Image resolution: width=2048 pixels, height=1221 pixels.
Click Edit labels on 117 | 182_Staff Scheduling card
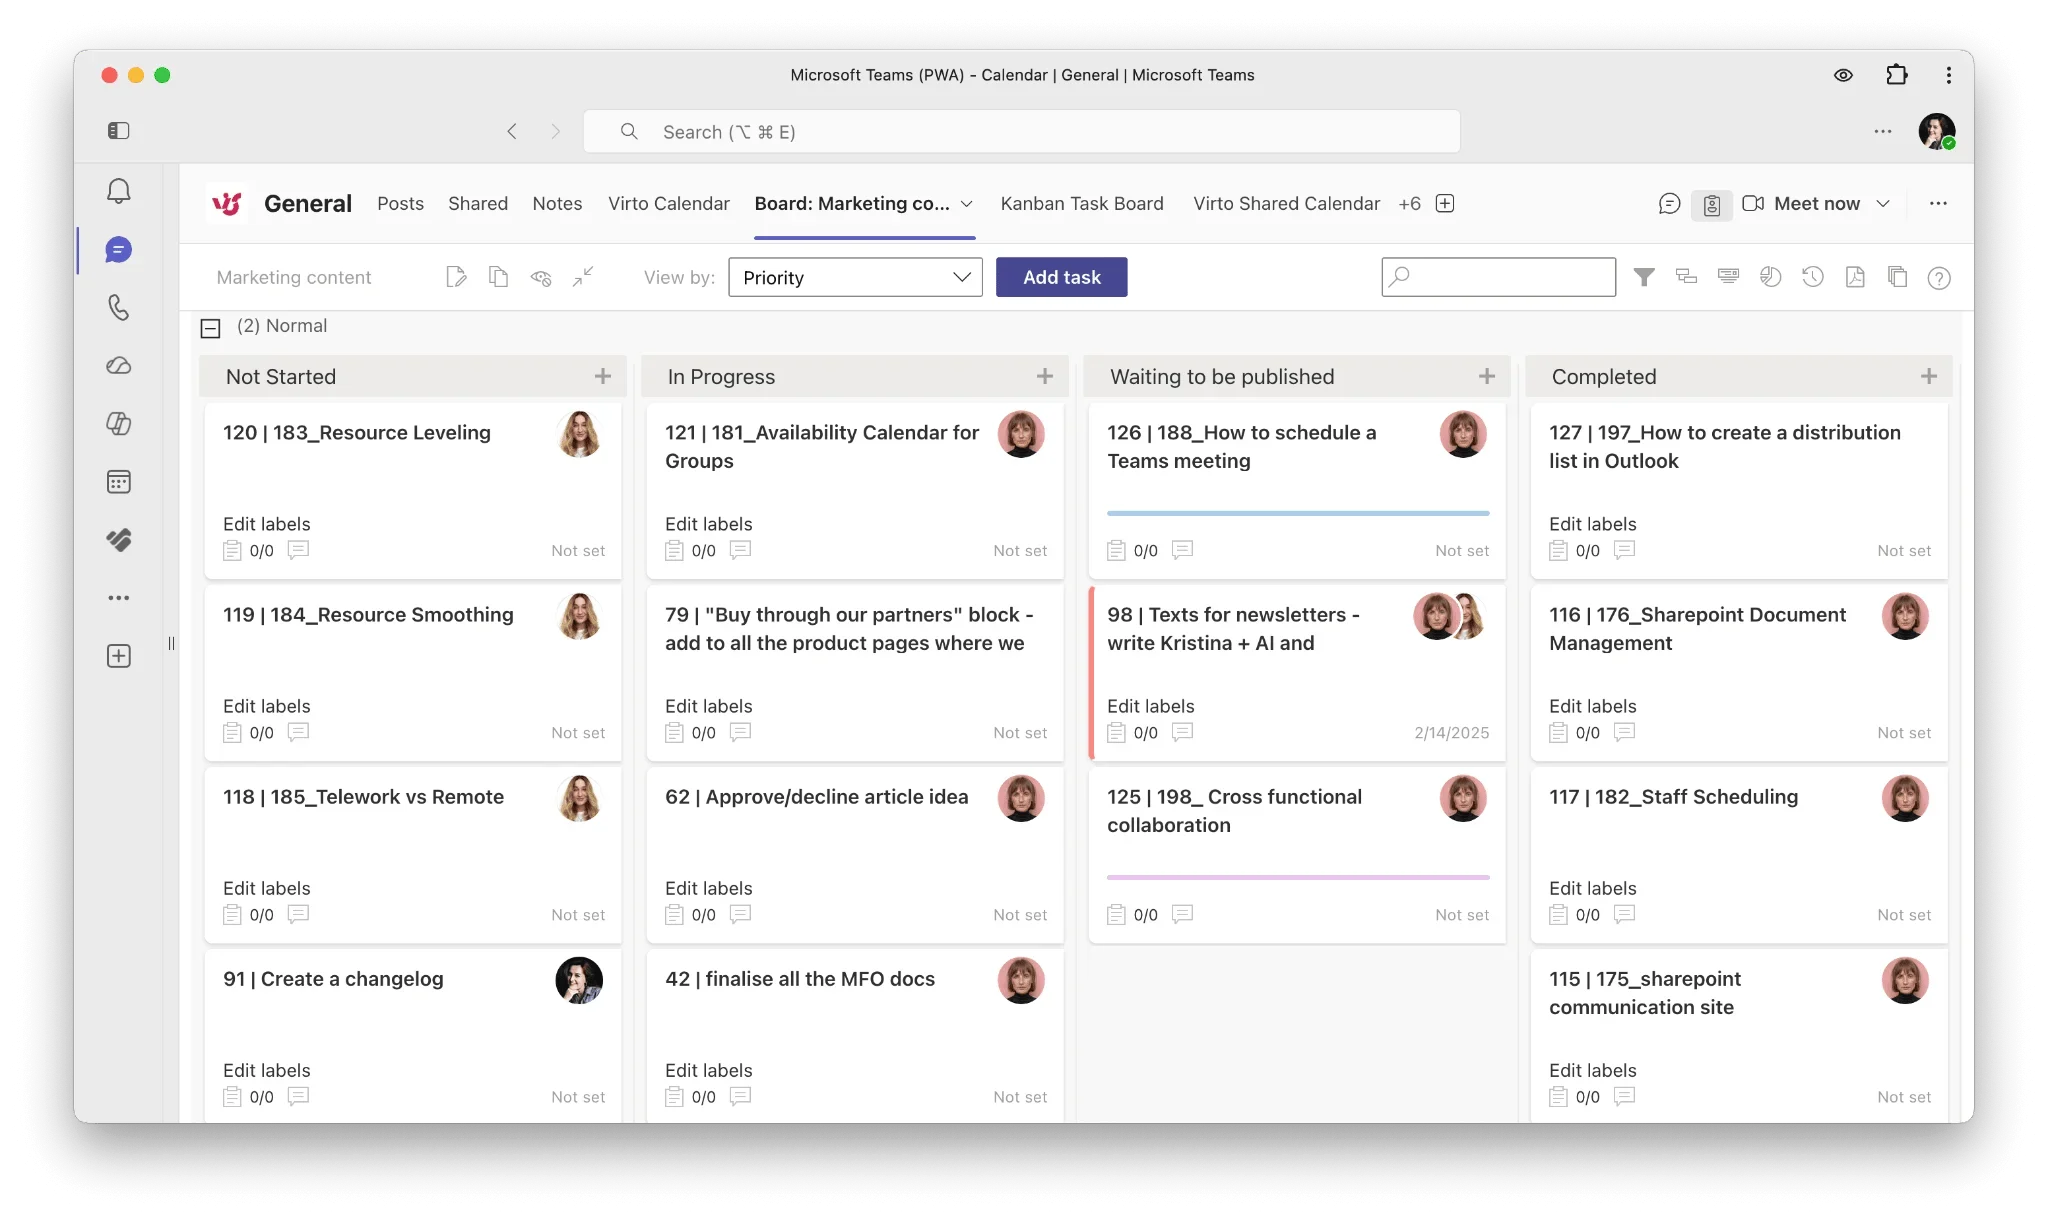coord(1592,888)
